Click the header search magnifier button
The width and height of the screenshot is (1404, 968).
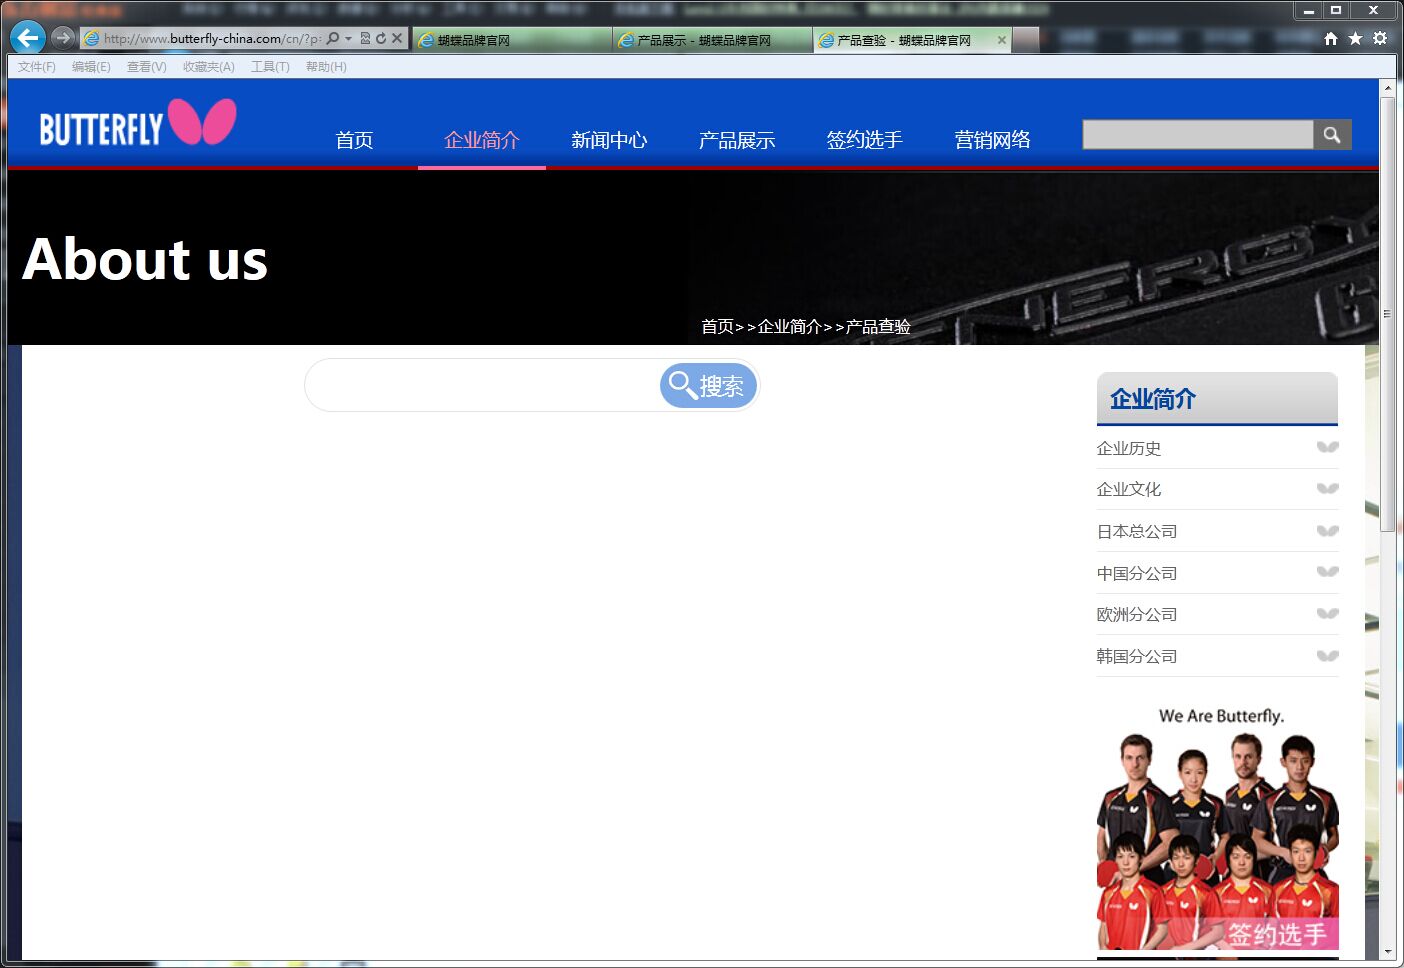[1332, 135]
